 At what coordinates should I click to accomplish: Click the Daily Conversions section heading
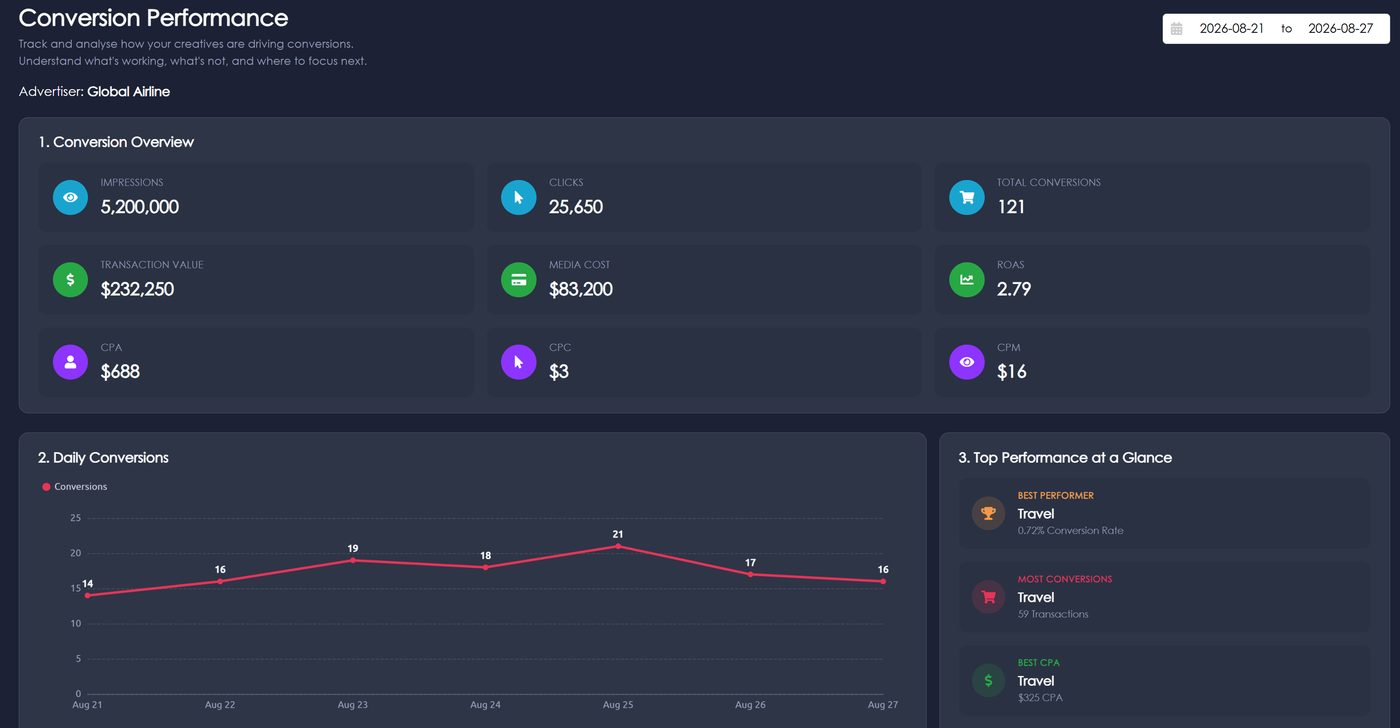pyautogui.click(x=103, y=458)
